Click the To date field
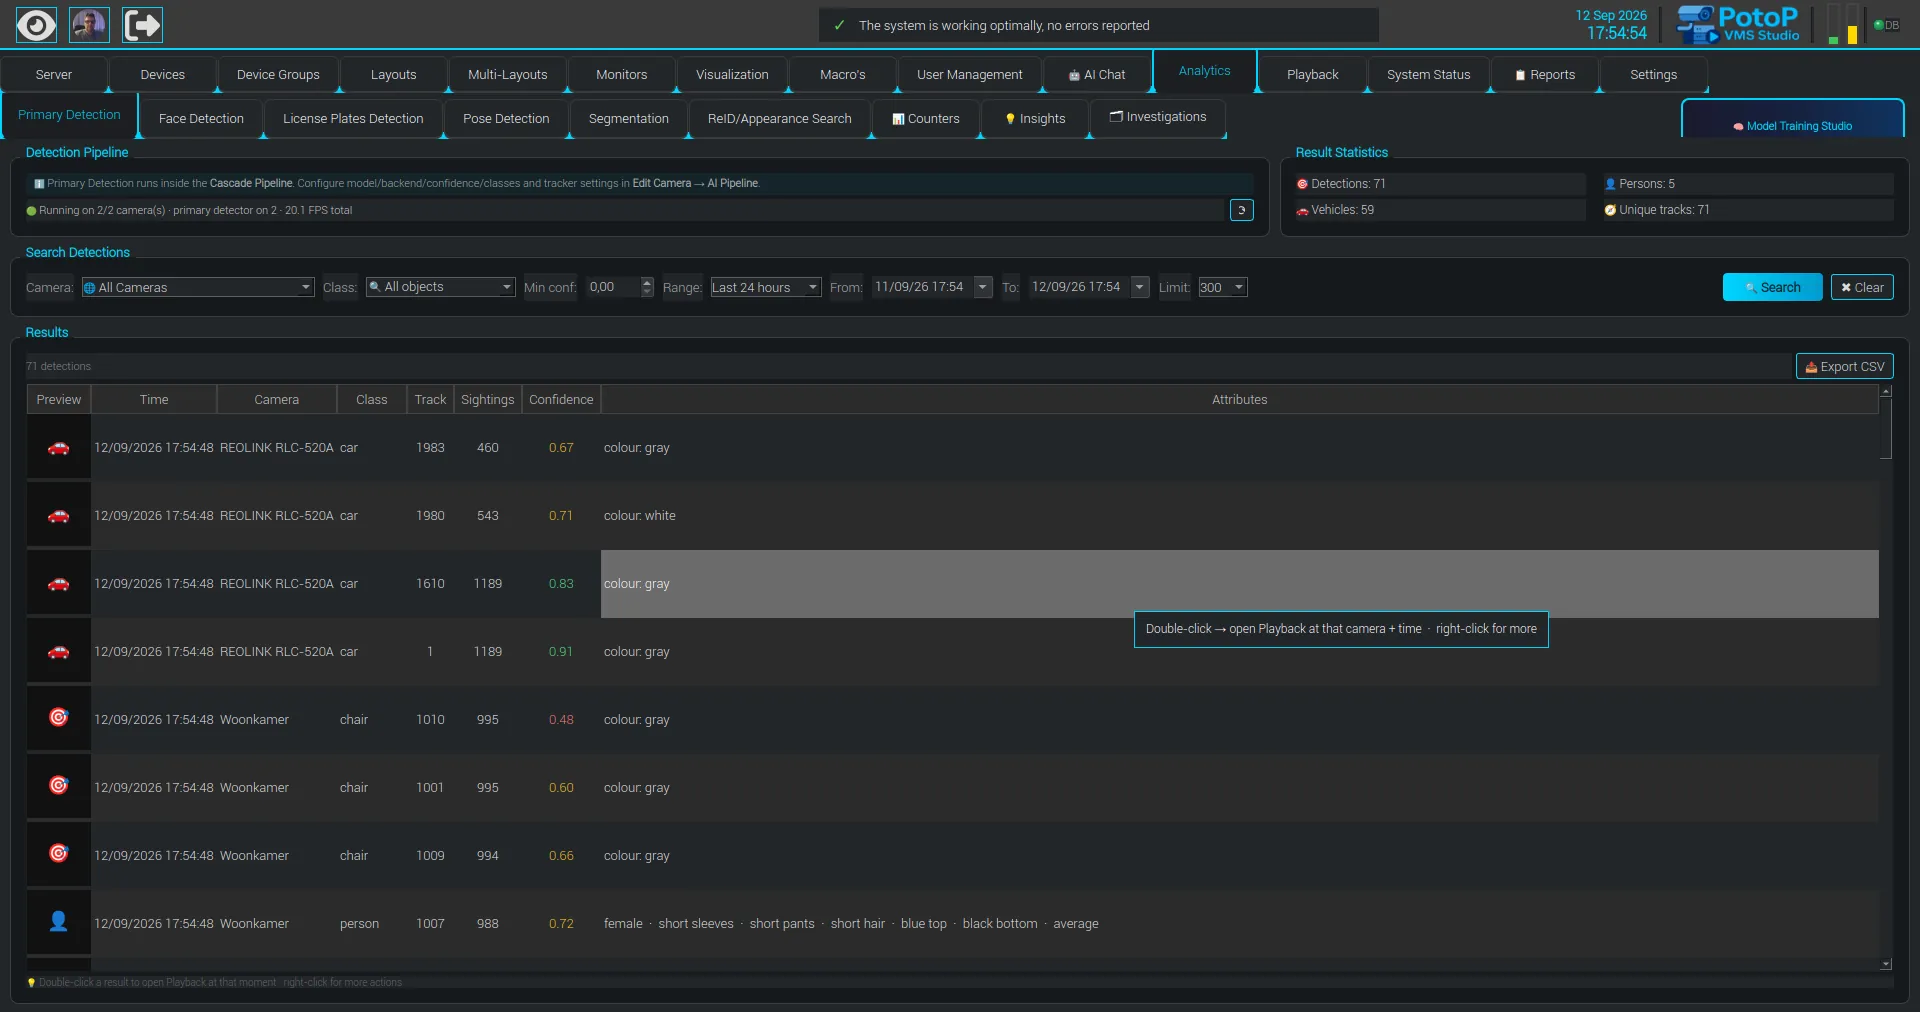Image resolution: width=1920 pixels, height=1012 pixels. point(1080,287)
